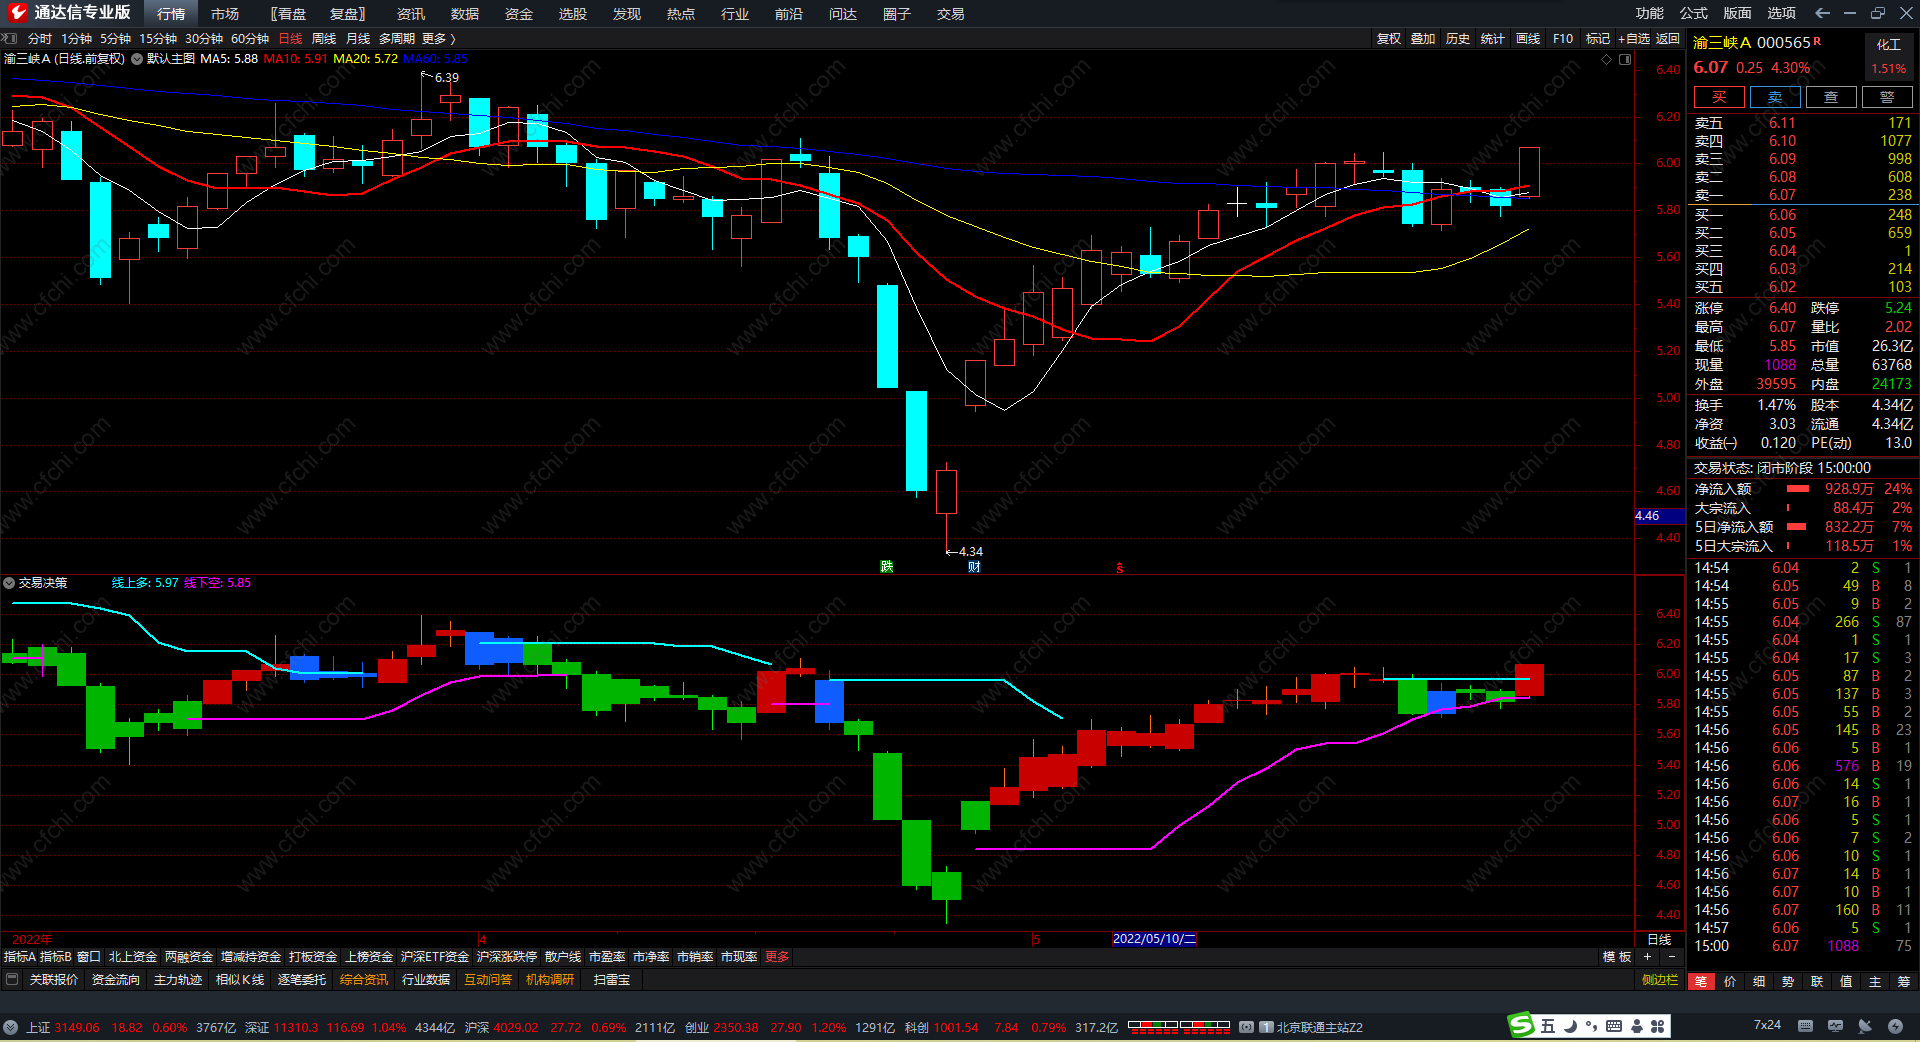
Task: Open the Sogou soft keyboard icon
Action: (1614, 1026)
